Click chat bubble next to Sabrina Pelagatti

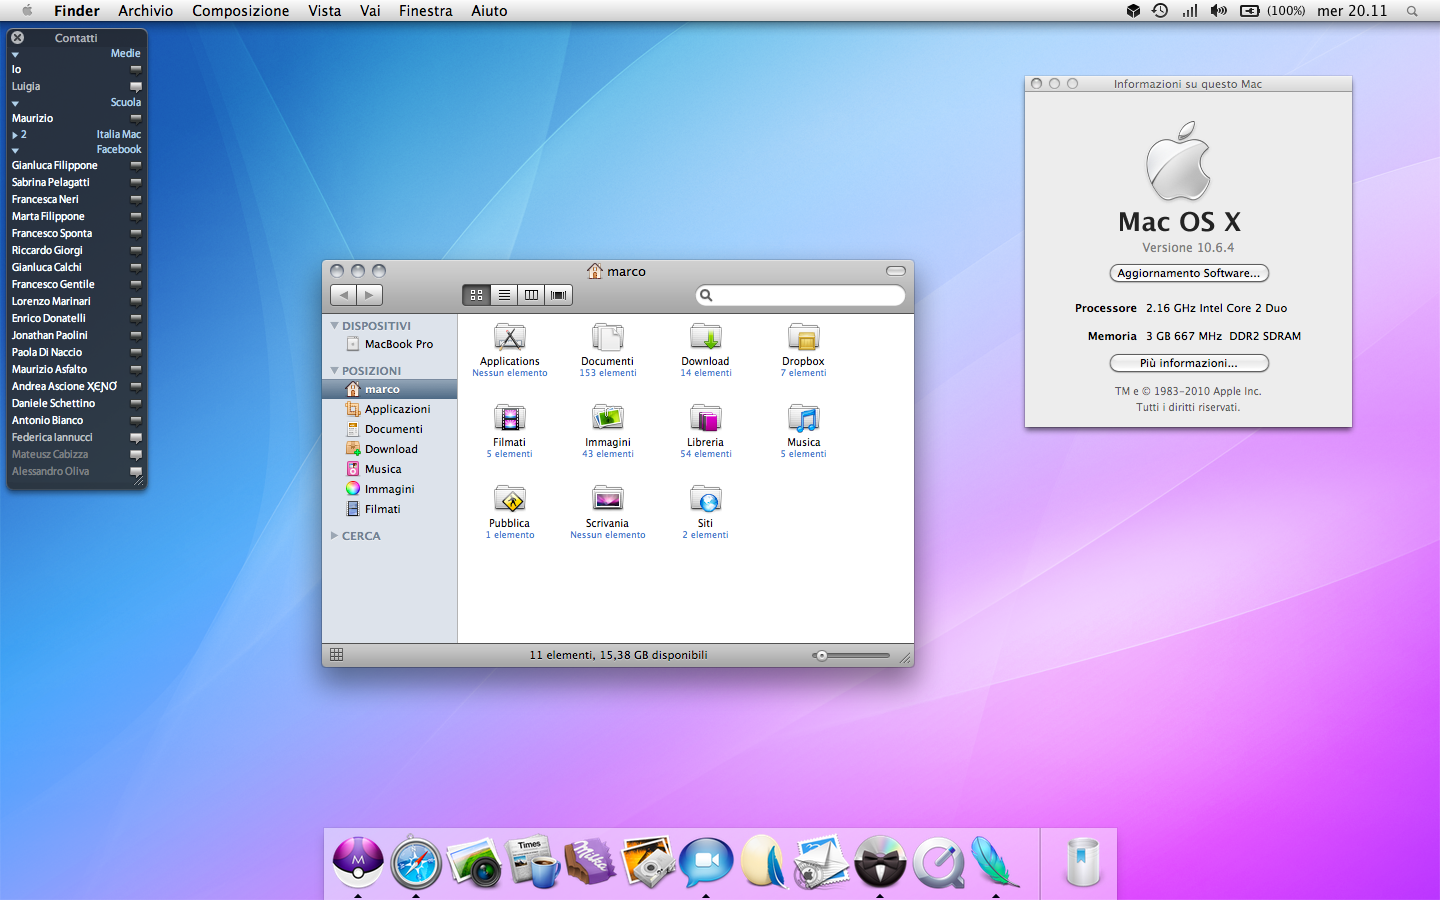coord(136,183)
